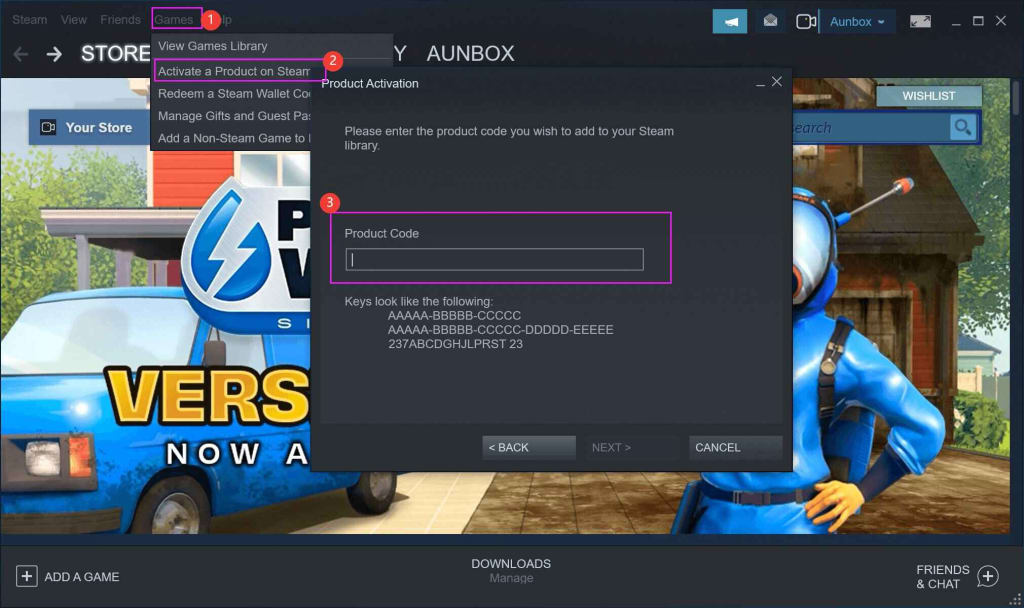Expand the Aunbox account dropdown
Image resolution: width=1024 pixels, height=608 pixels.
click(x=857, y=22)
